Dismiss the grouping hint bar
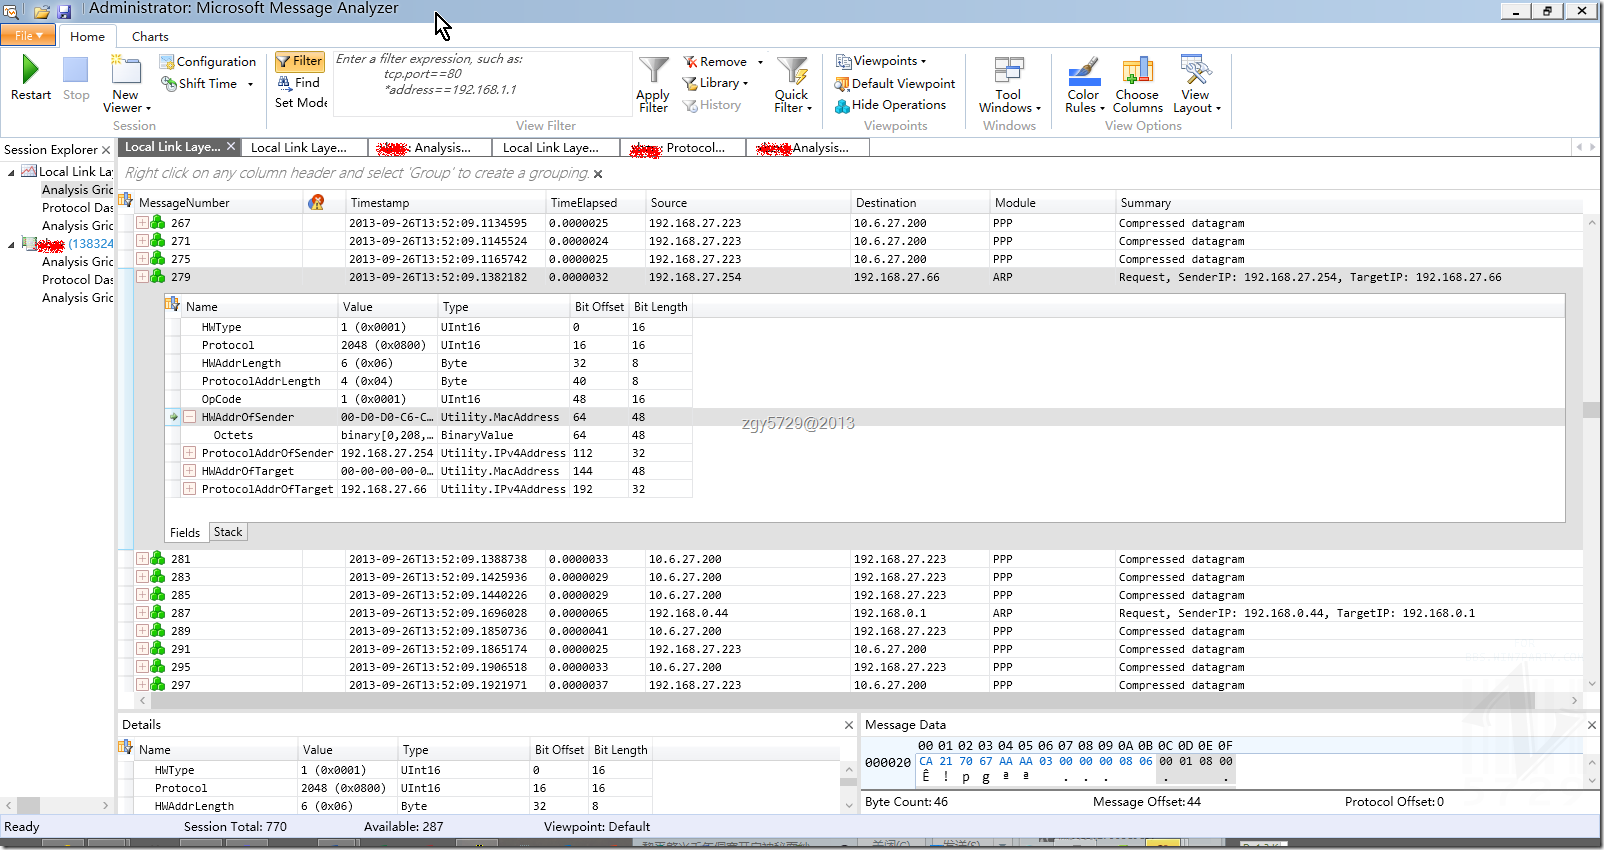Image resolution: width=1604 pixels, height=850 pixels. (x=598, y=174)
